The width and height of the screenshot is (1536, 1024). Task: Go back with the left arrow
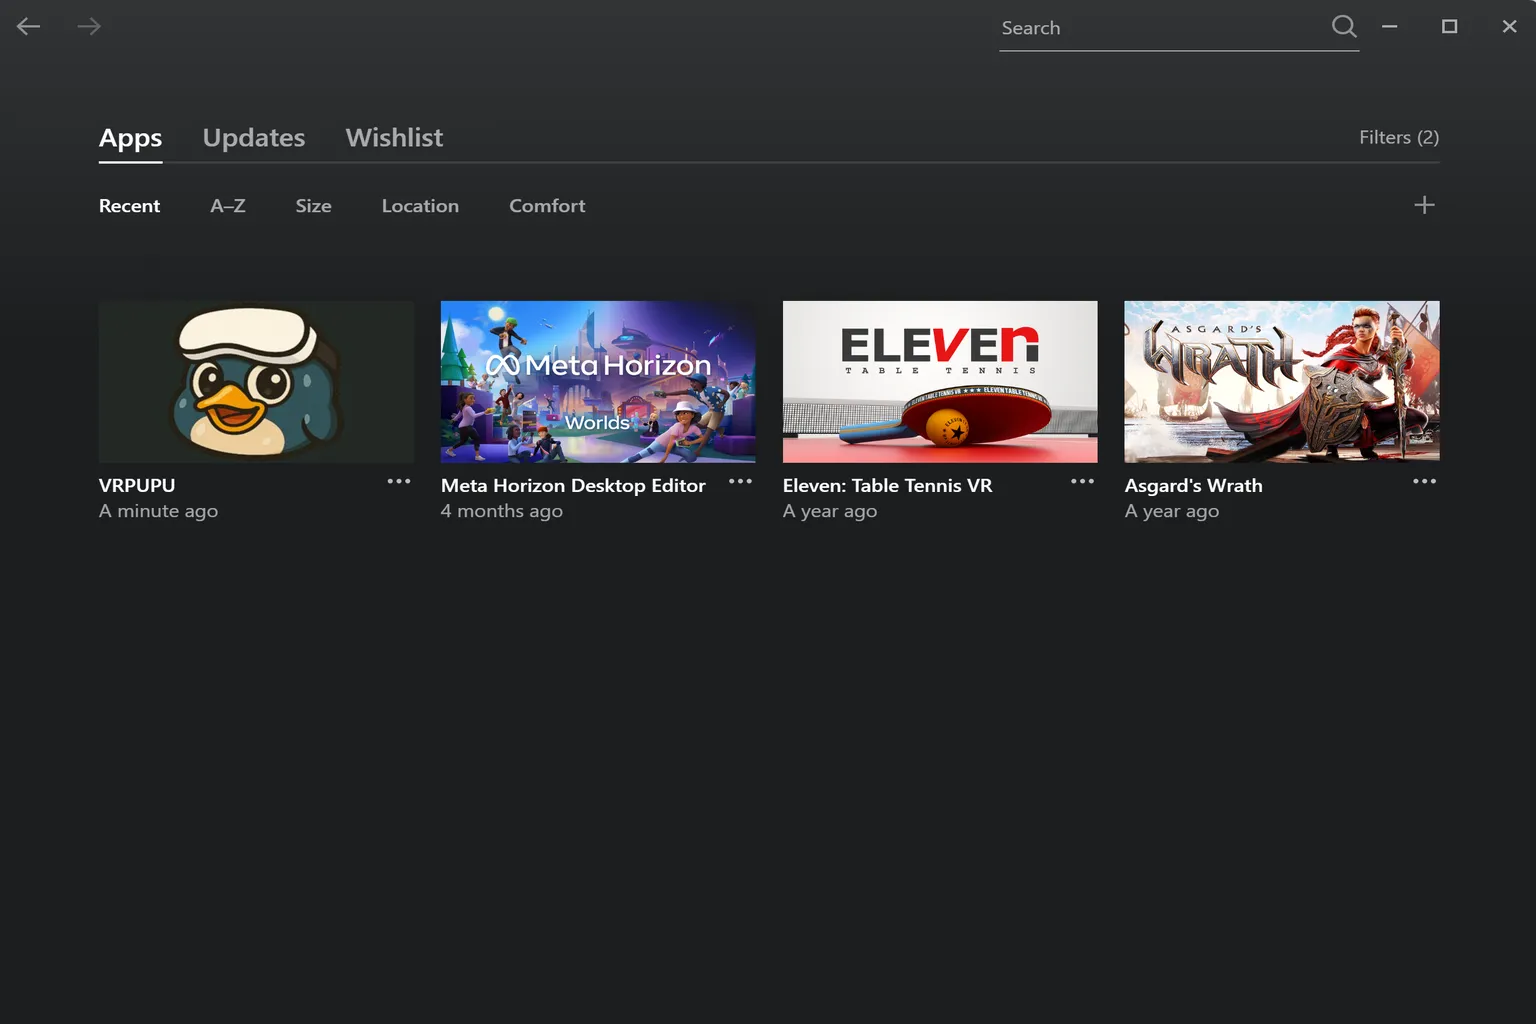[28, 27]
